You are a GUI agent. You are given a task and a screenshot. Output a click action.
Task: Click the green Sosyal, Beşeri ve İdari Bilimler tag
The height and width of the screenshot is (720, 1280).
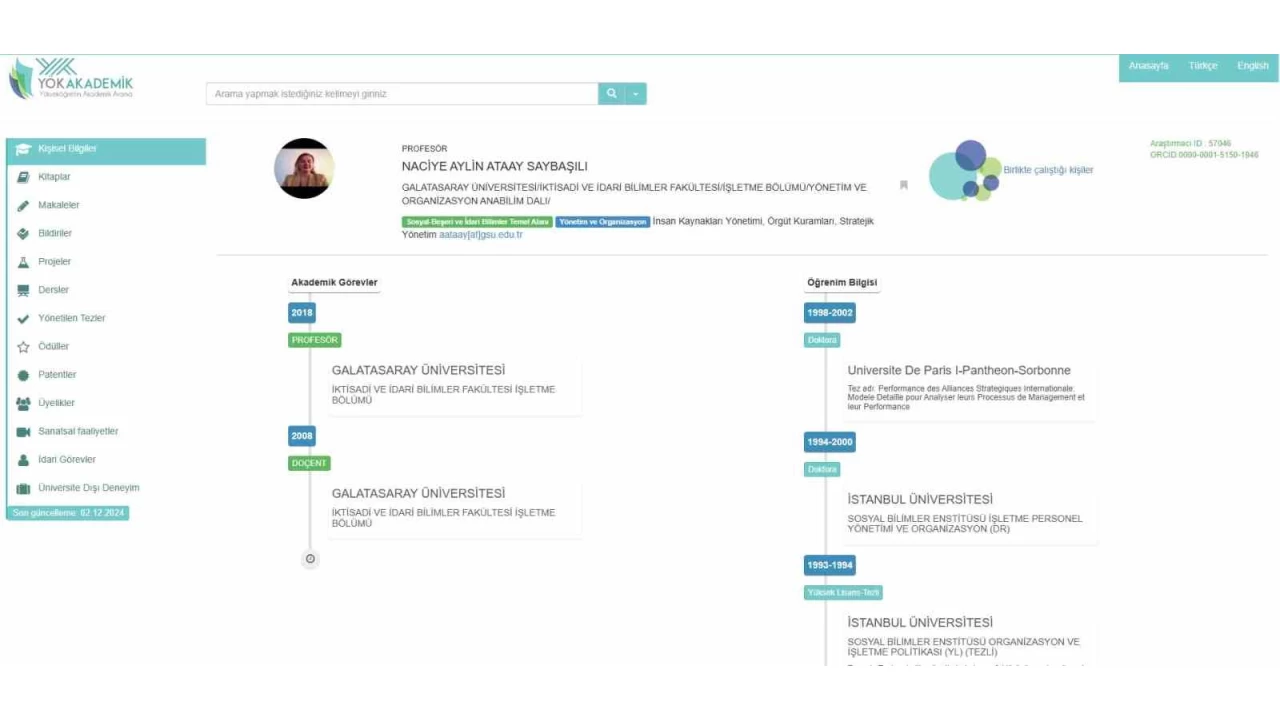tap(477, 222)
